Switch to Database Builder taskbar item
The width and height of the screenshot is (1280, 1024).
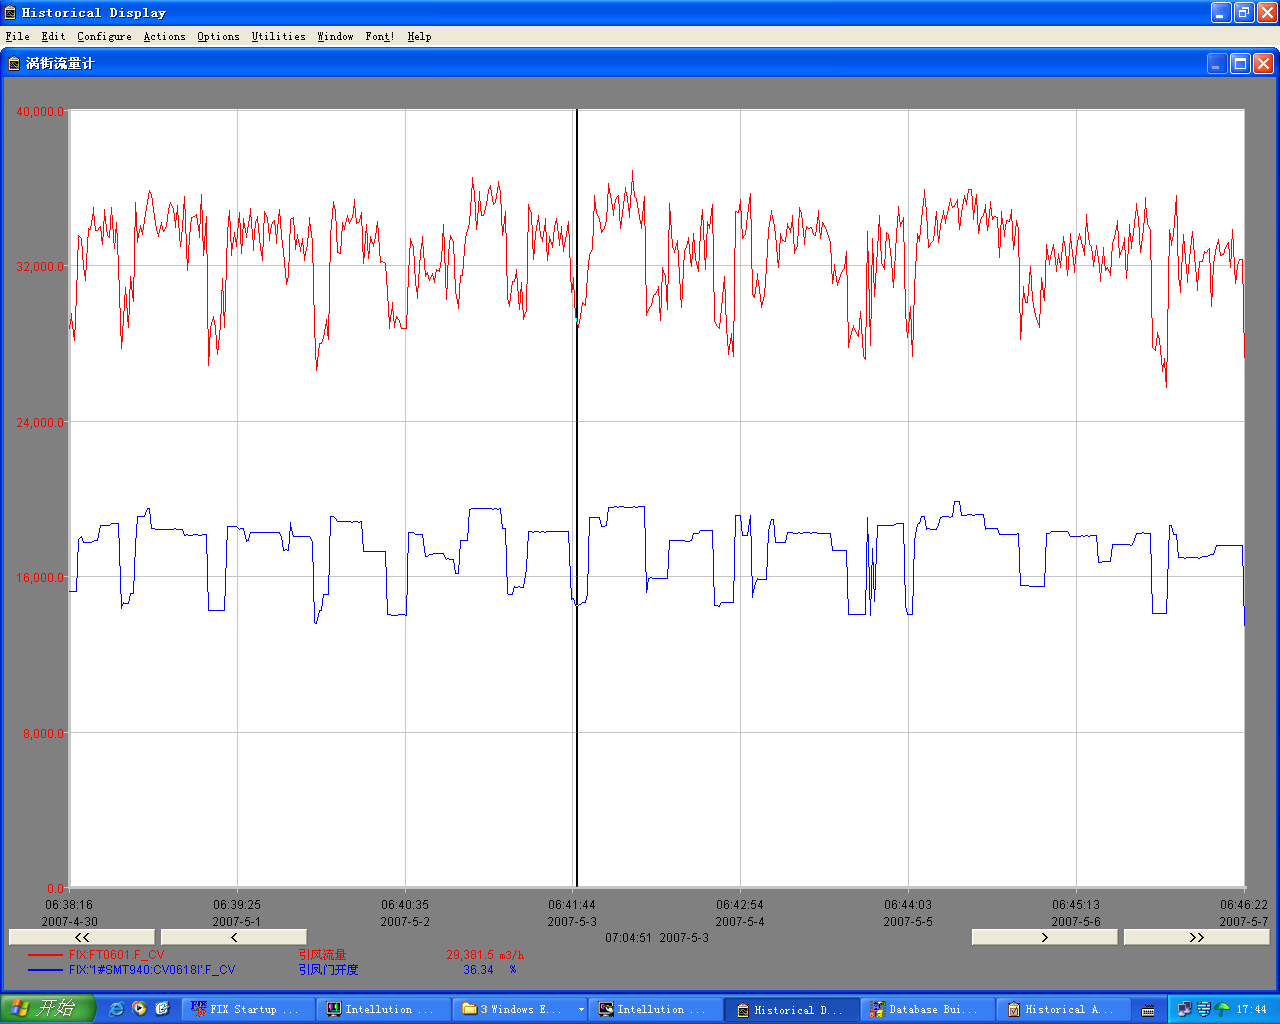coord(925,1010)
